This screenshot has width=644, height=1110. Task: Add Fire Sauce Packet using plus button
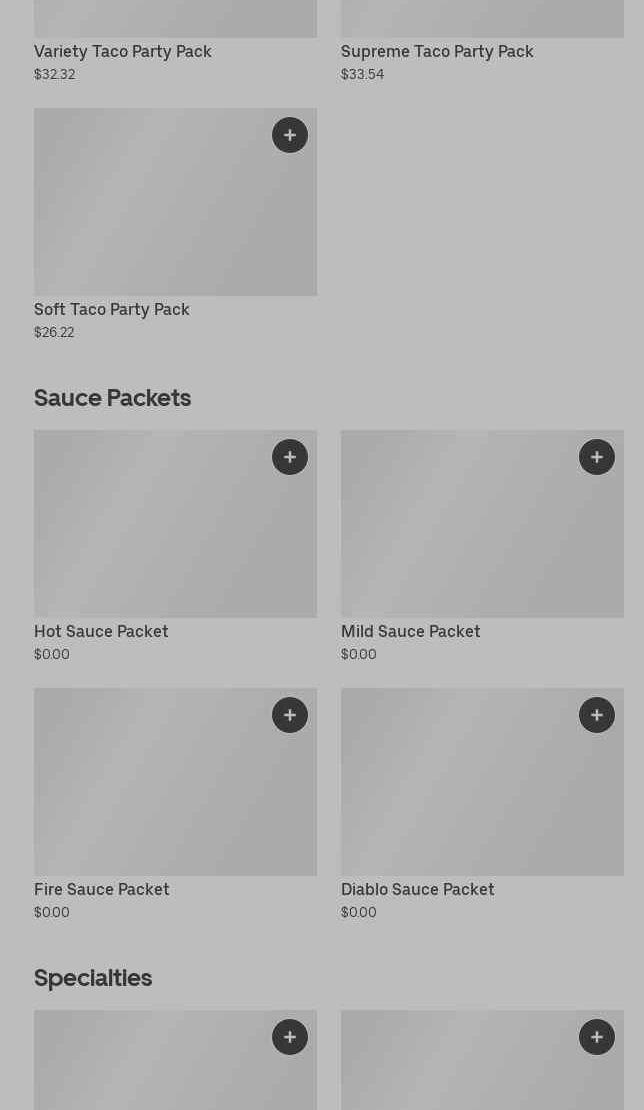point(290,715)
